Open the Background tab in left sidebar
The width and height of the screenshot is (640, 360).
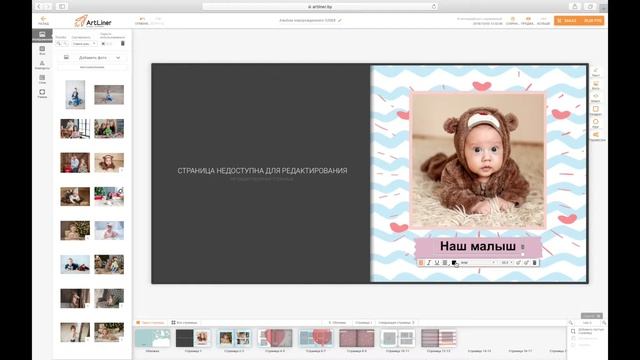tap(42, 50)
